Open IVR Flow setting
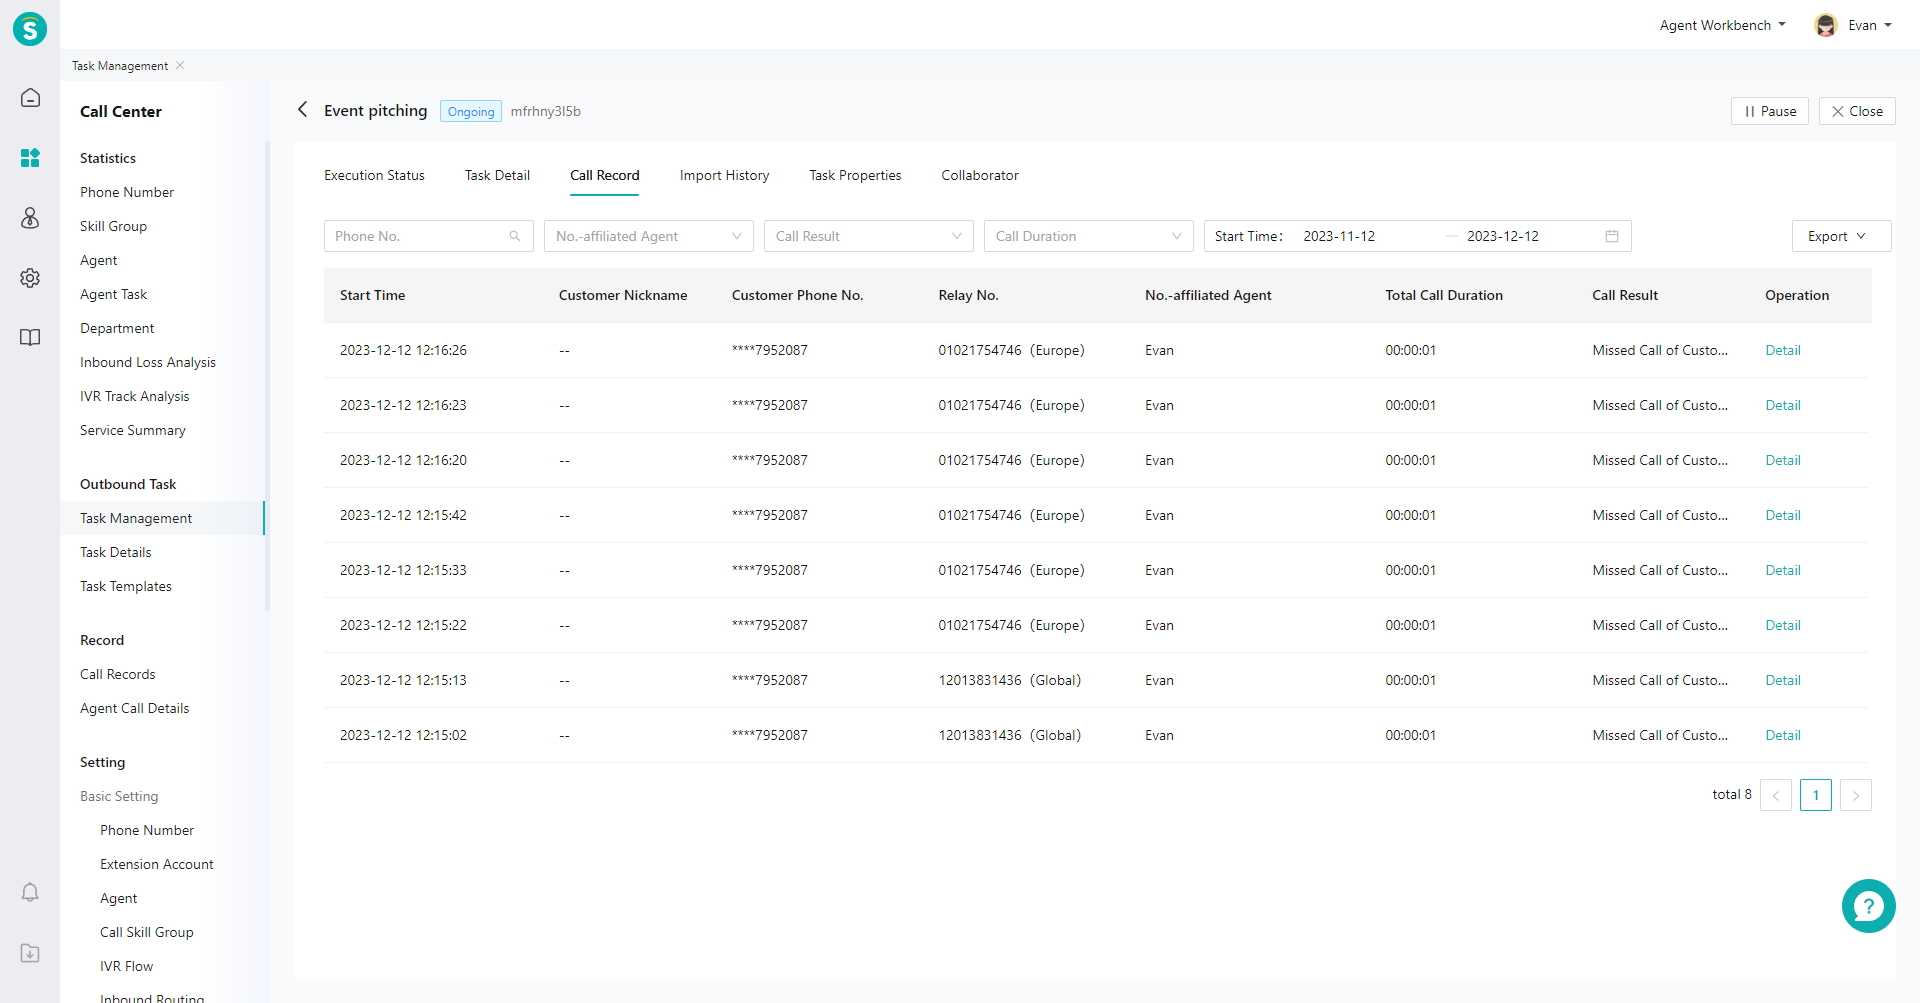The height and width of the screenshot is (1003, 1920). 126,966
